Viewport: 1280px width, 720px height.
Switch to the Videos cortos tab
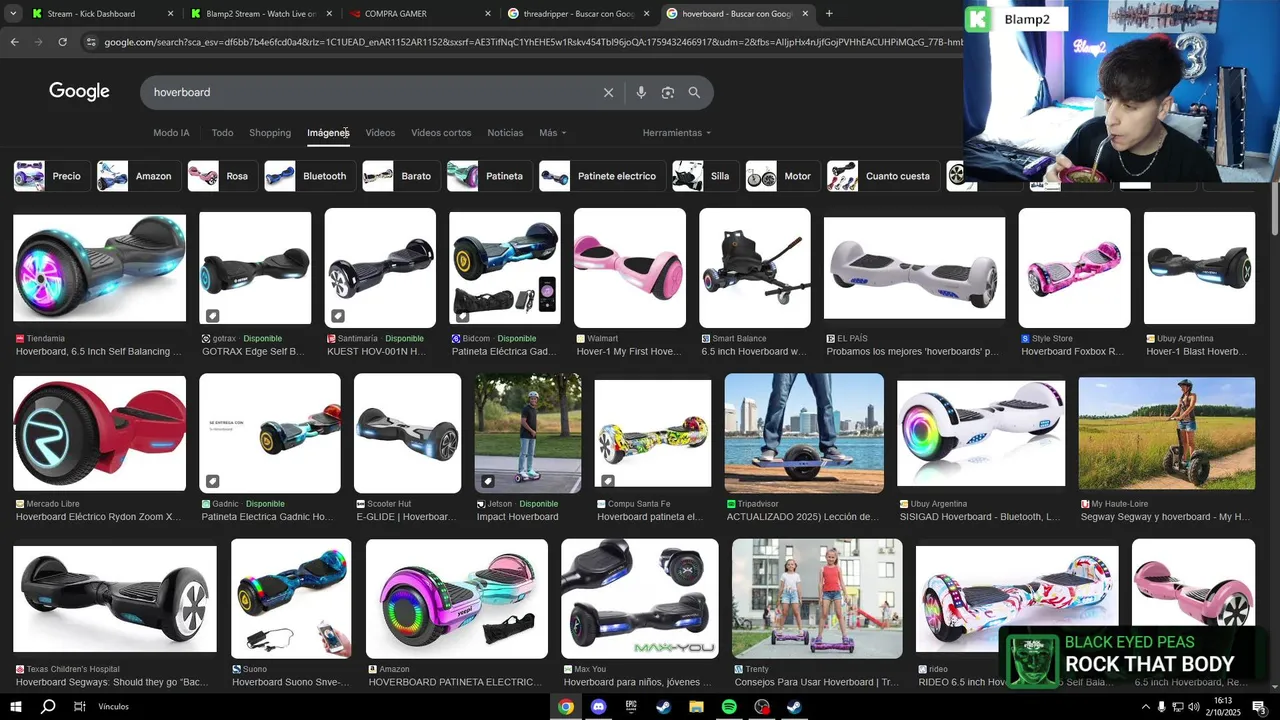point(441,132)
